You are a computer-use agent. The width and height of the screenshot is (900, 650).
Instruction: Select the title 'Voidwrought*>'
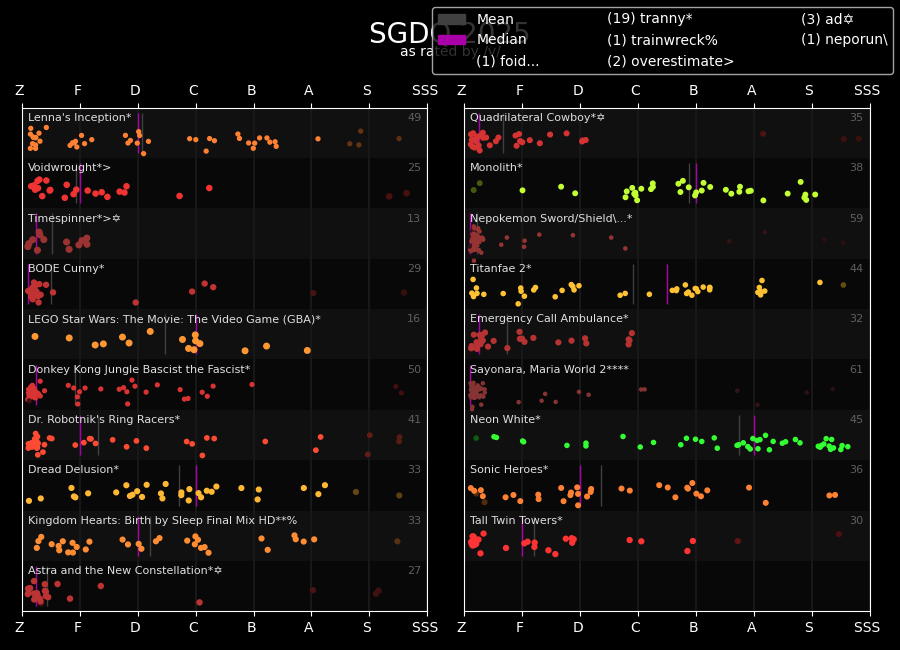[69, 167]
